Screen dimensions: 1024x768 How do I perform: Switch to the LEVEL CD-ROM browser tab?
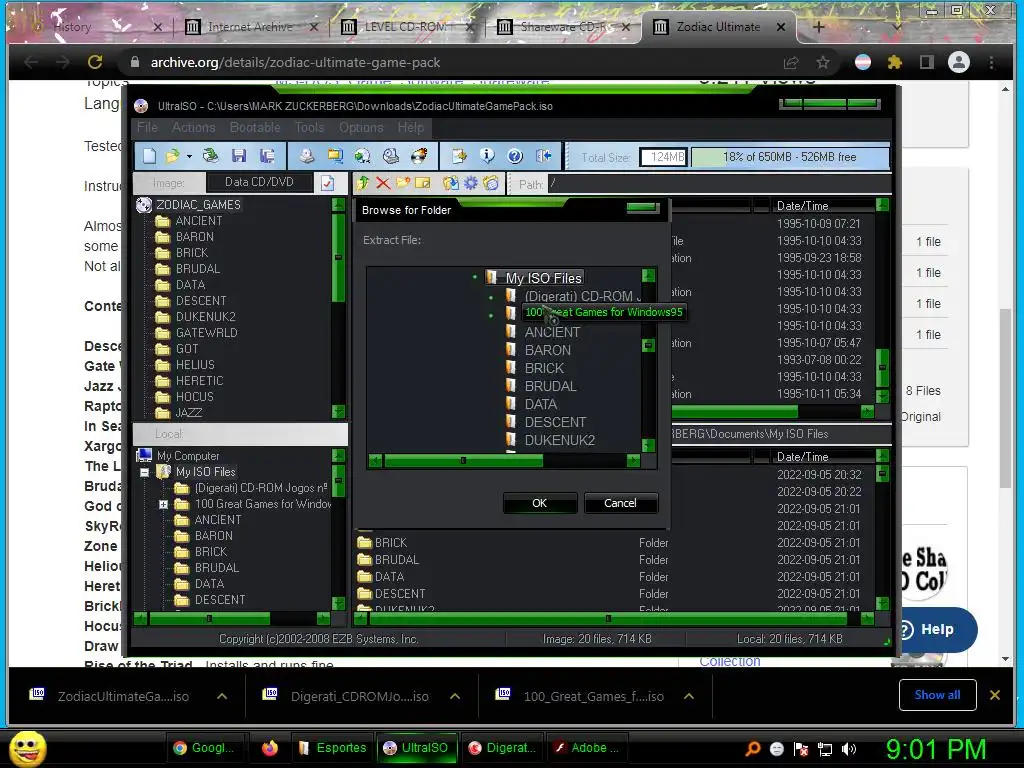[x=405, y=27]
